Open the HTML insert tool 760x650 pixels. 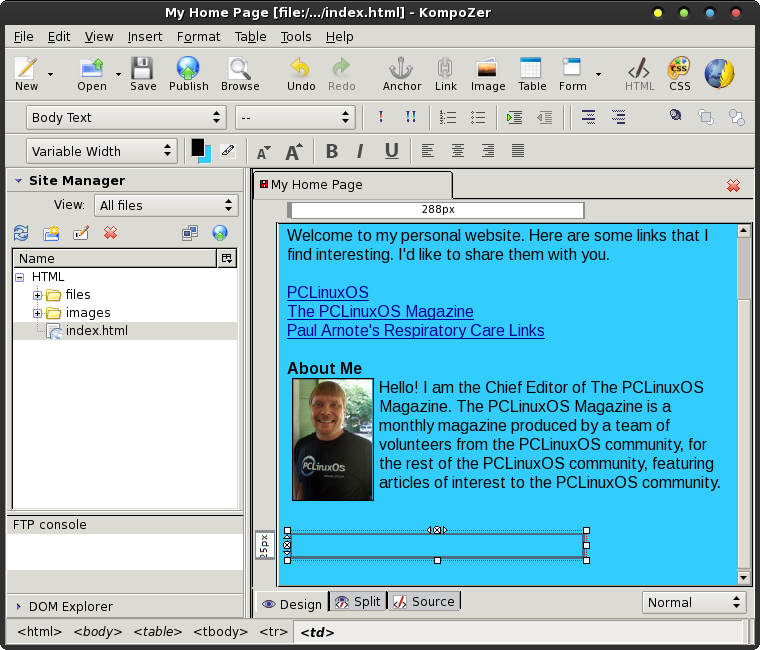click(x=639, y=74)
